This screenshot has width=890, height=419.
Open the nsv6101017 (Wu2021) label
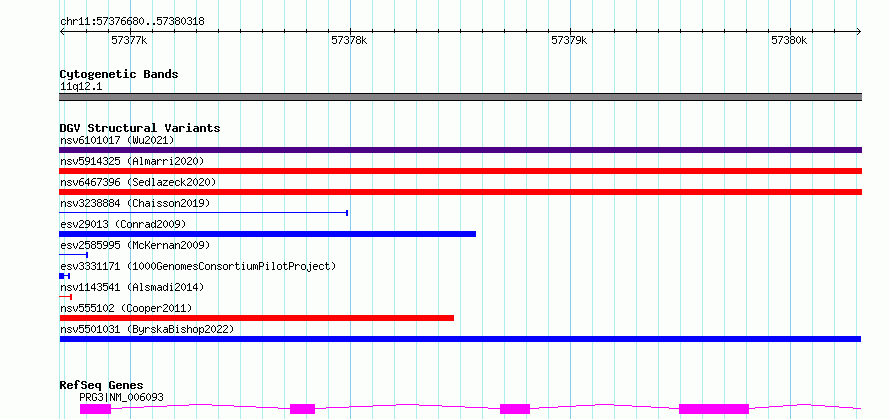[117, 140]
